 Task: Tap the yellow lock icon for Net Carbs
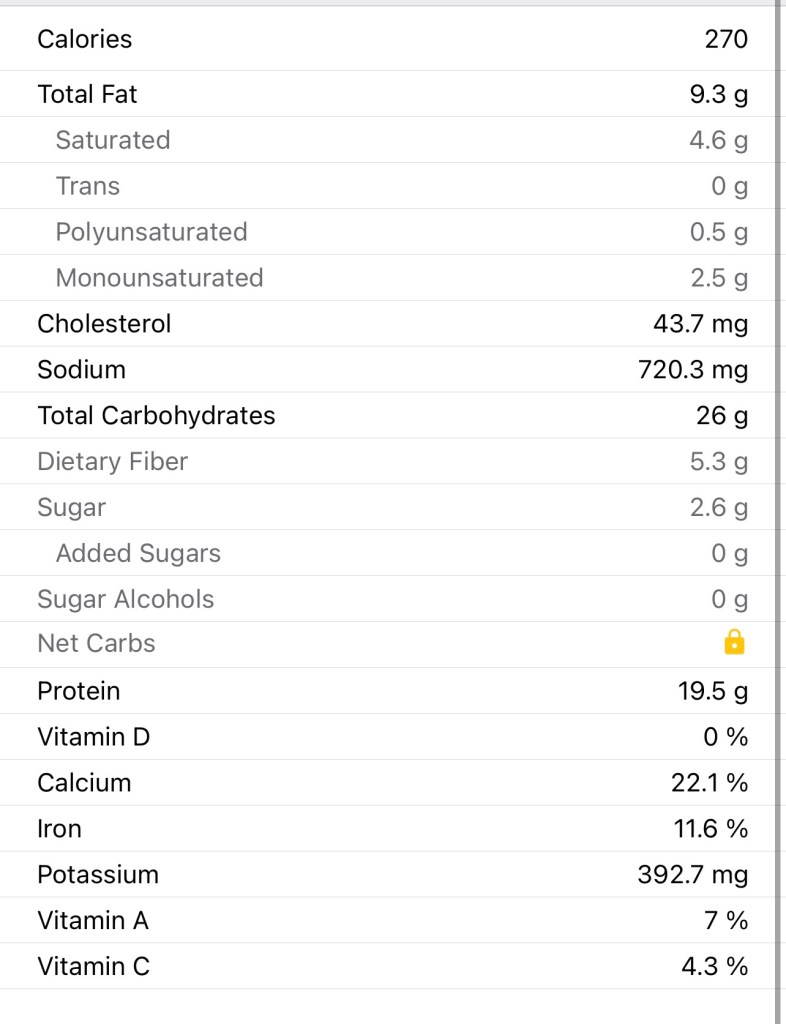(x=734, y=643)
